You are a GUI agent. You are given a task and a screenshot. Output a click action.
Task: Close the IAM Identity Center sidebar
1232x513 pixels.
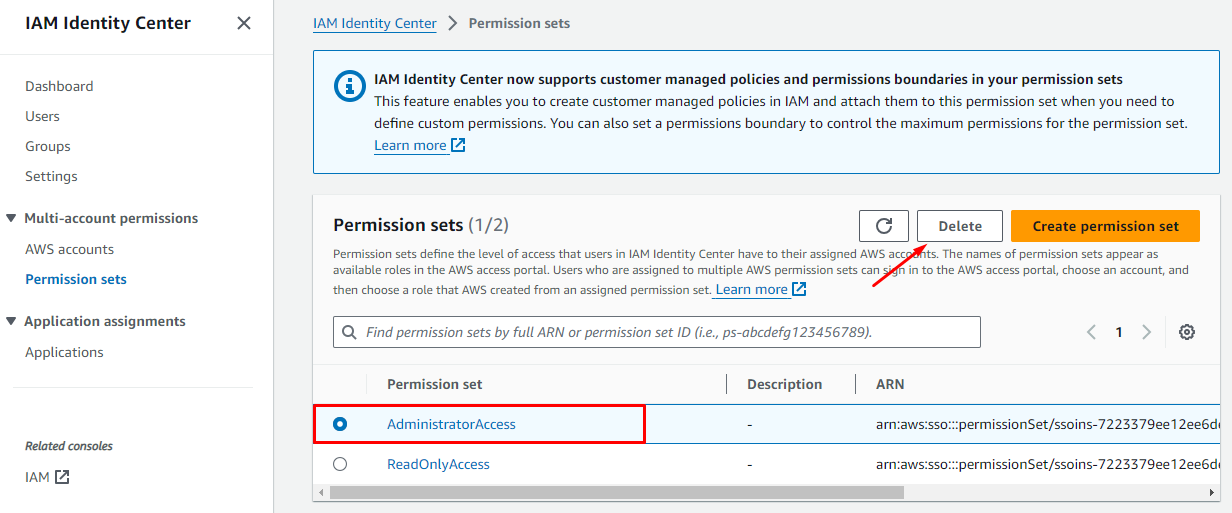click(x=243, y=23)
